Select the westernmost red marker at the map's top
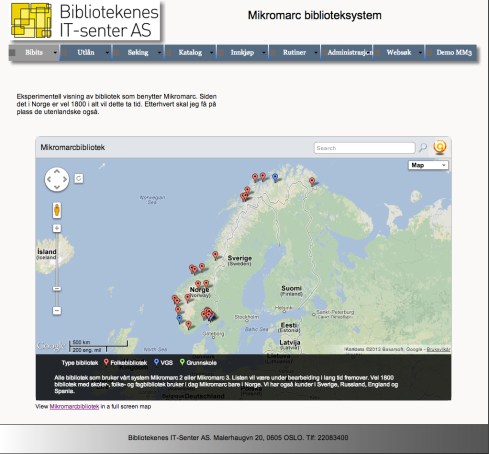489x454 pixels. point(255,178)
